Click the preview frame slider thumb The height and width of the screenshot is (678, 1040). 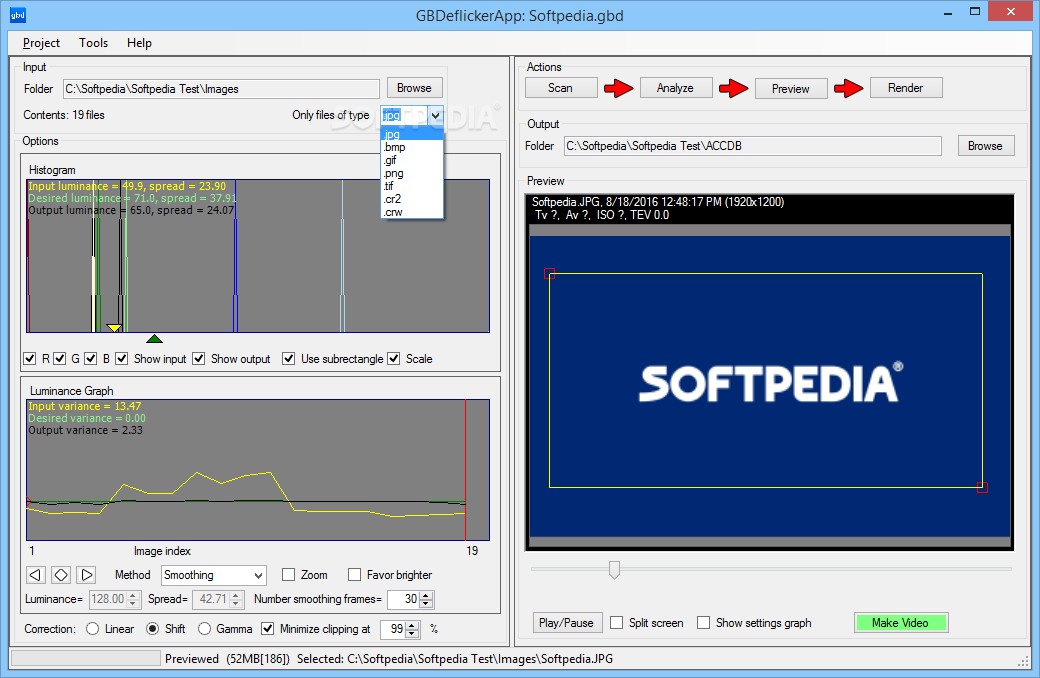614,569
